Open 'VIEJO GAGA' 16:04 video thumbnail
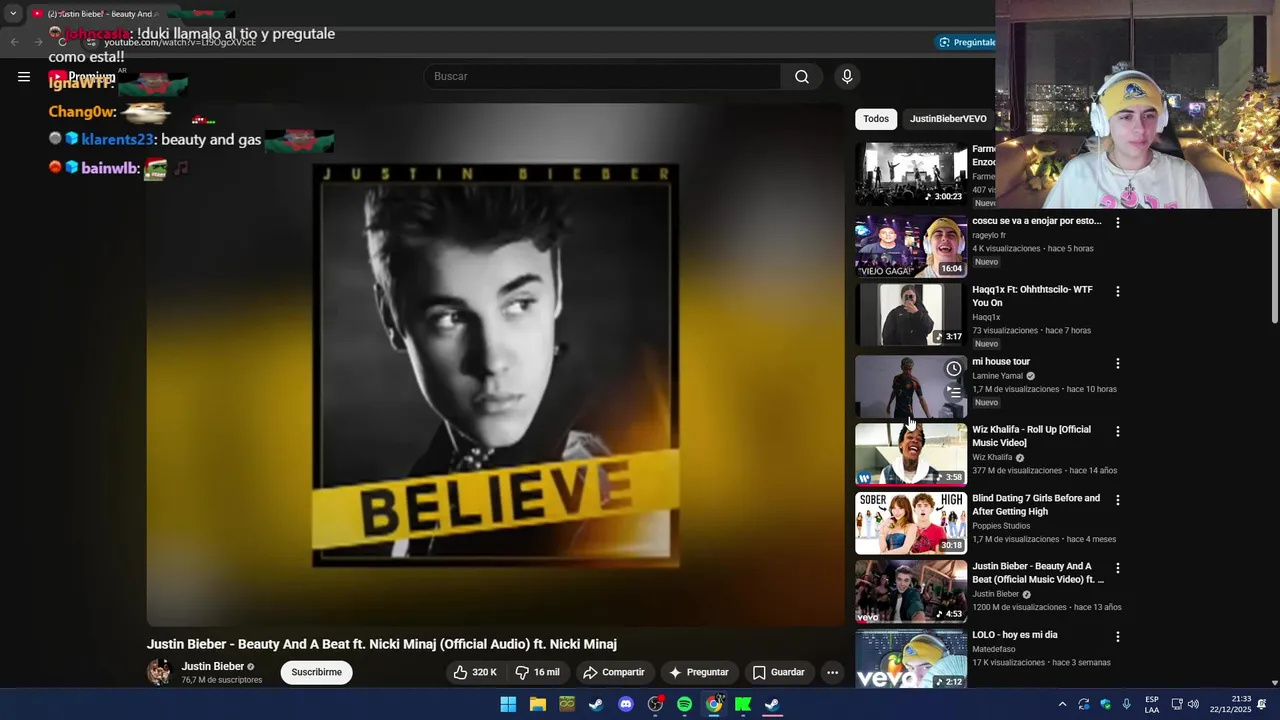Viewport: 1280px width, 720px height. (911, 246)
